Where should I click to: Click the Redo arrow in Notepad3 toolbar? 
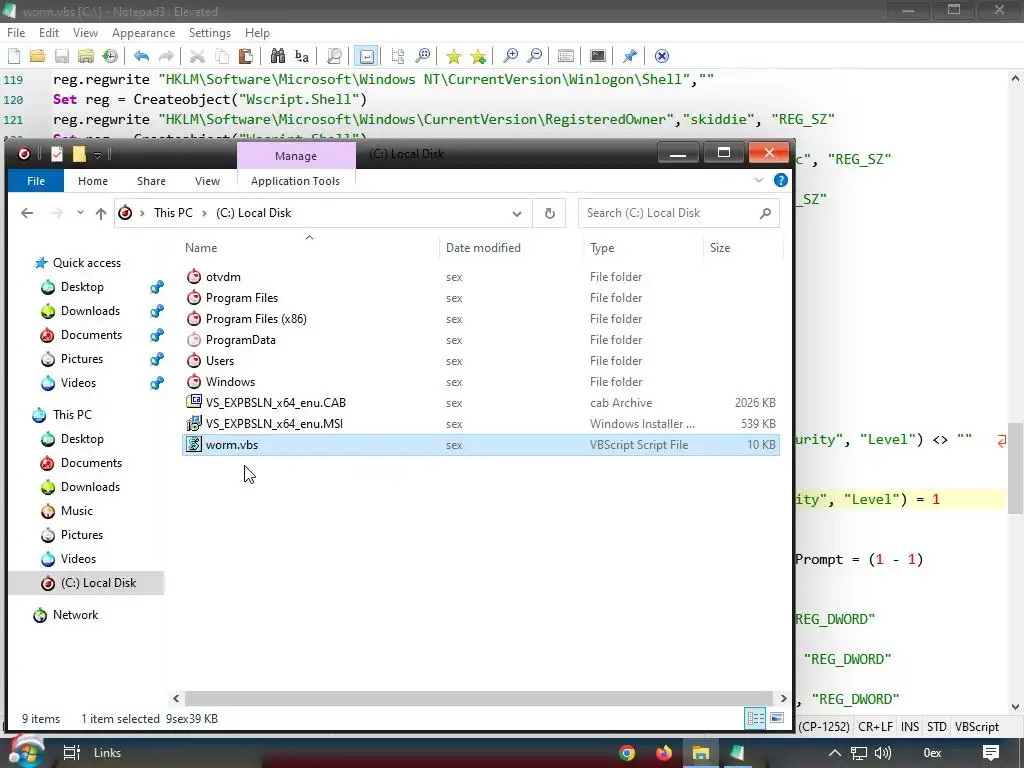click(167, 56)
